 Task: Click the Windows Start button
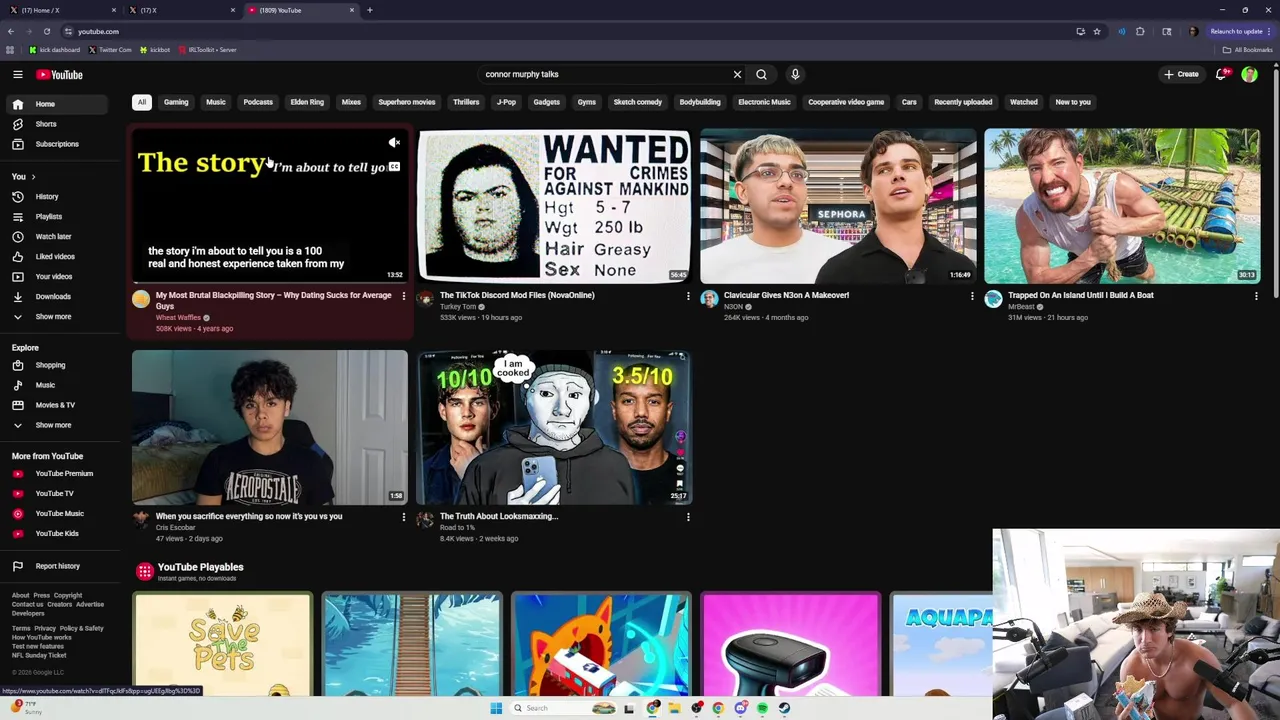496,708
